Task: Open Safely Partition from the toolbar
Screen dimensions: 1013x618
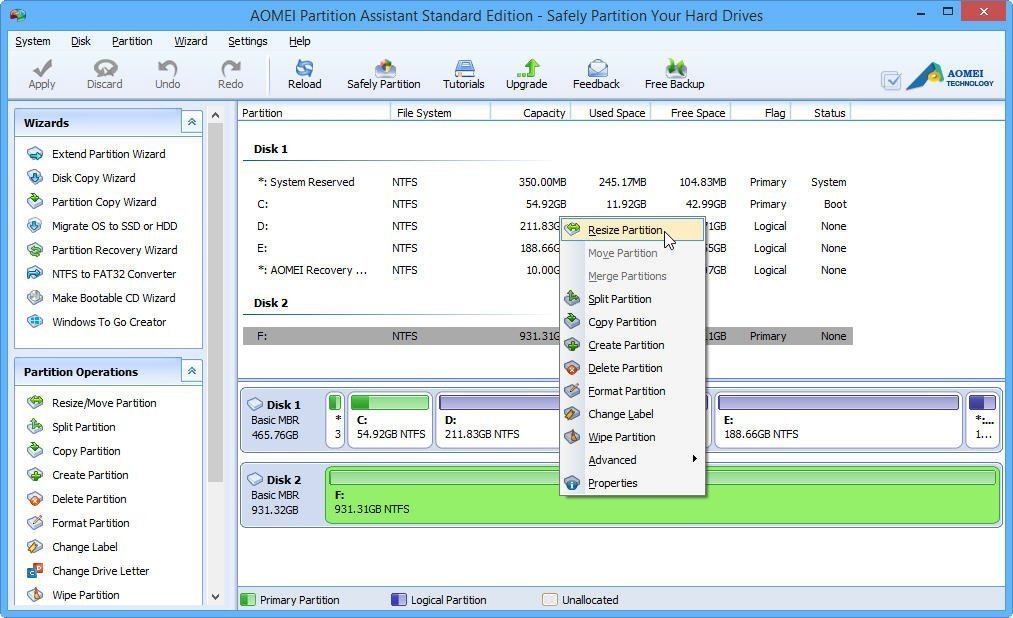Action: point(383,71)
